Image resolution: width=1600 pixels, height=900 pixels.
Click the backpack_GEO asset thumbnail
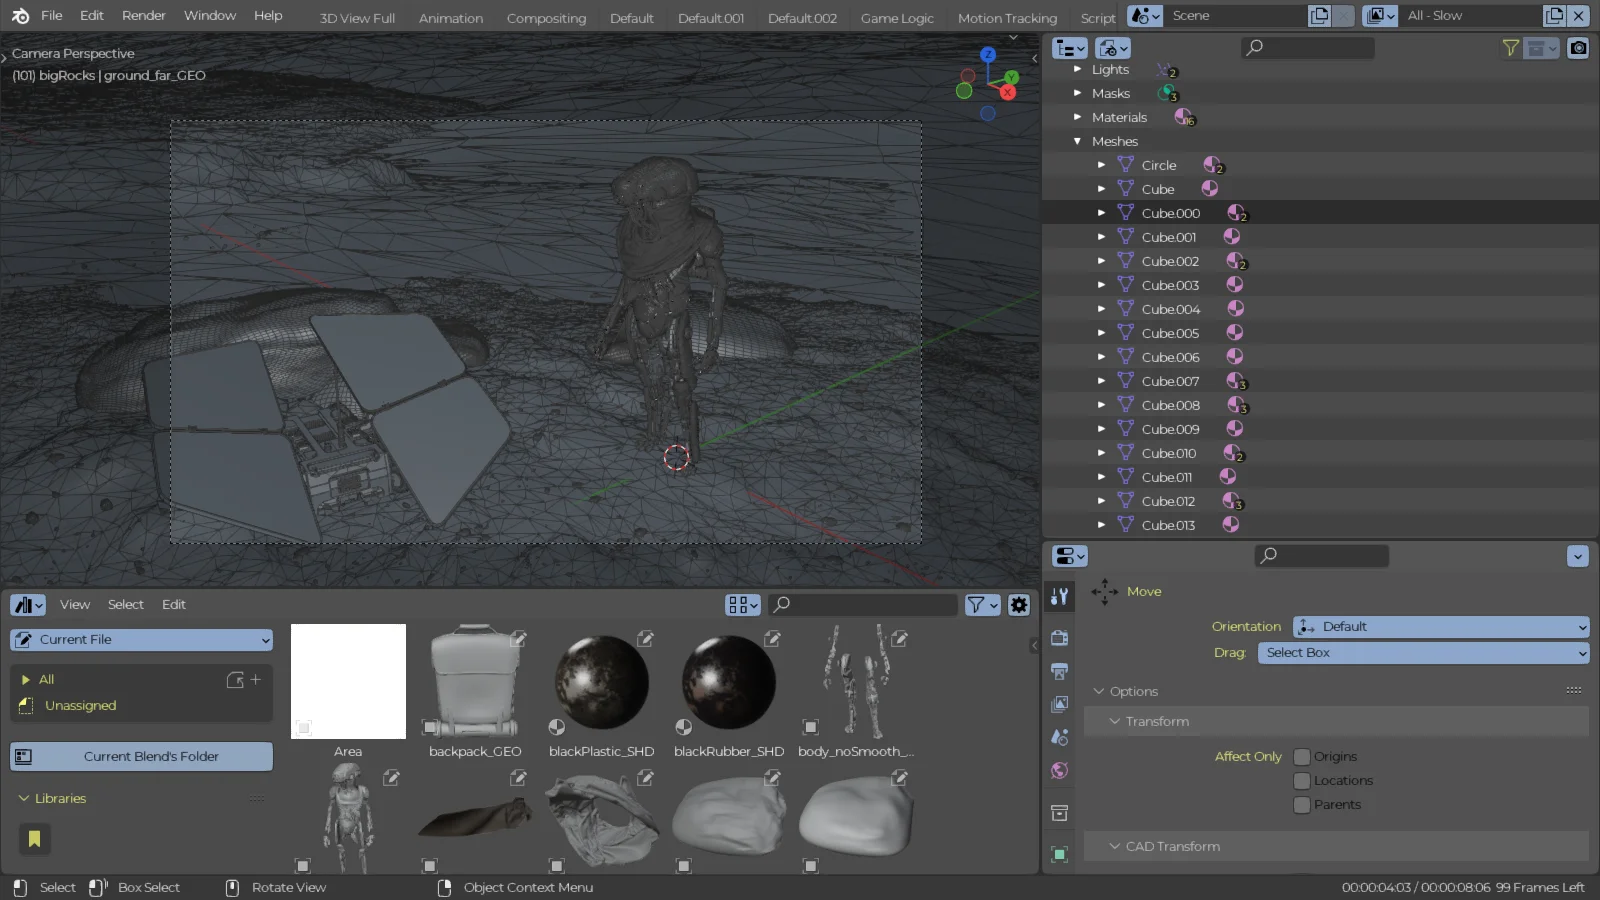point(473,681)
